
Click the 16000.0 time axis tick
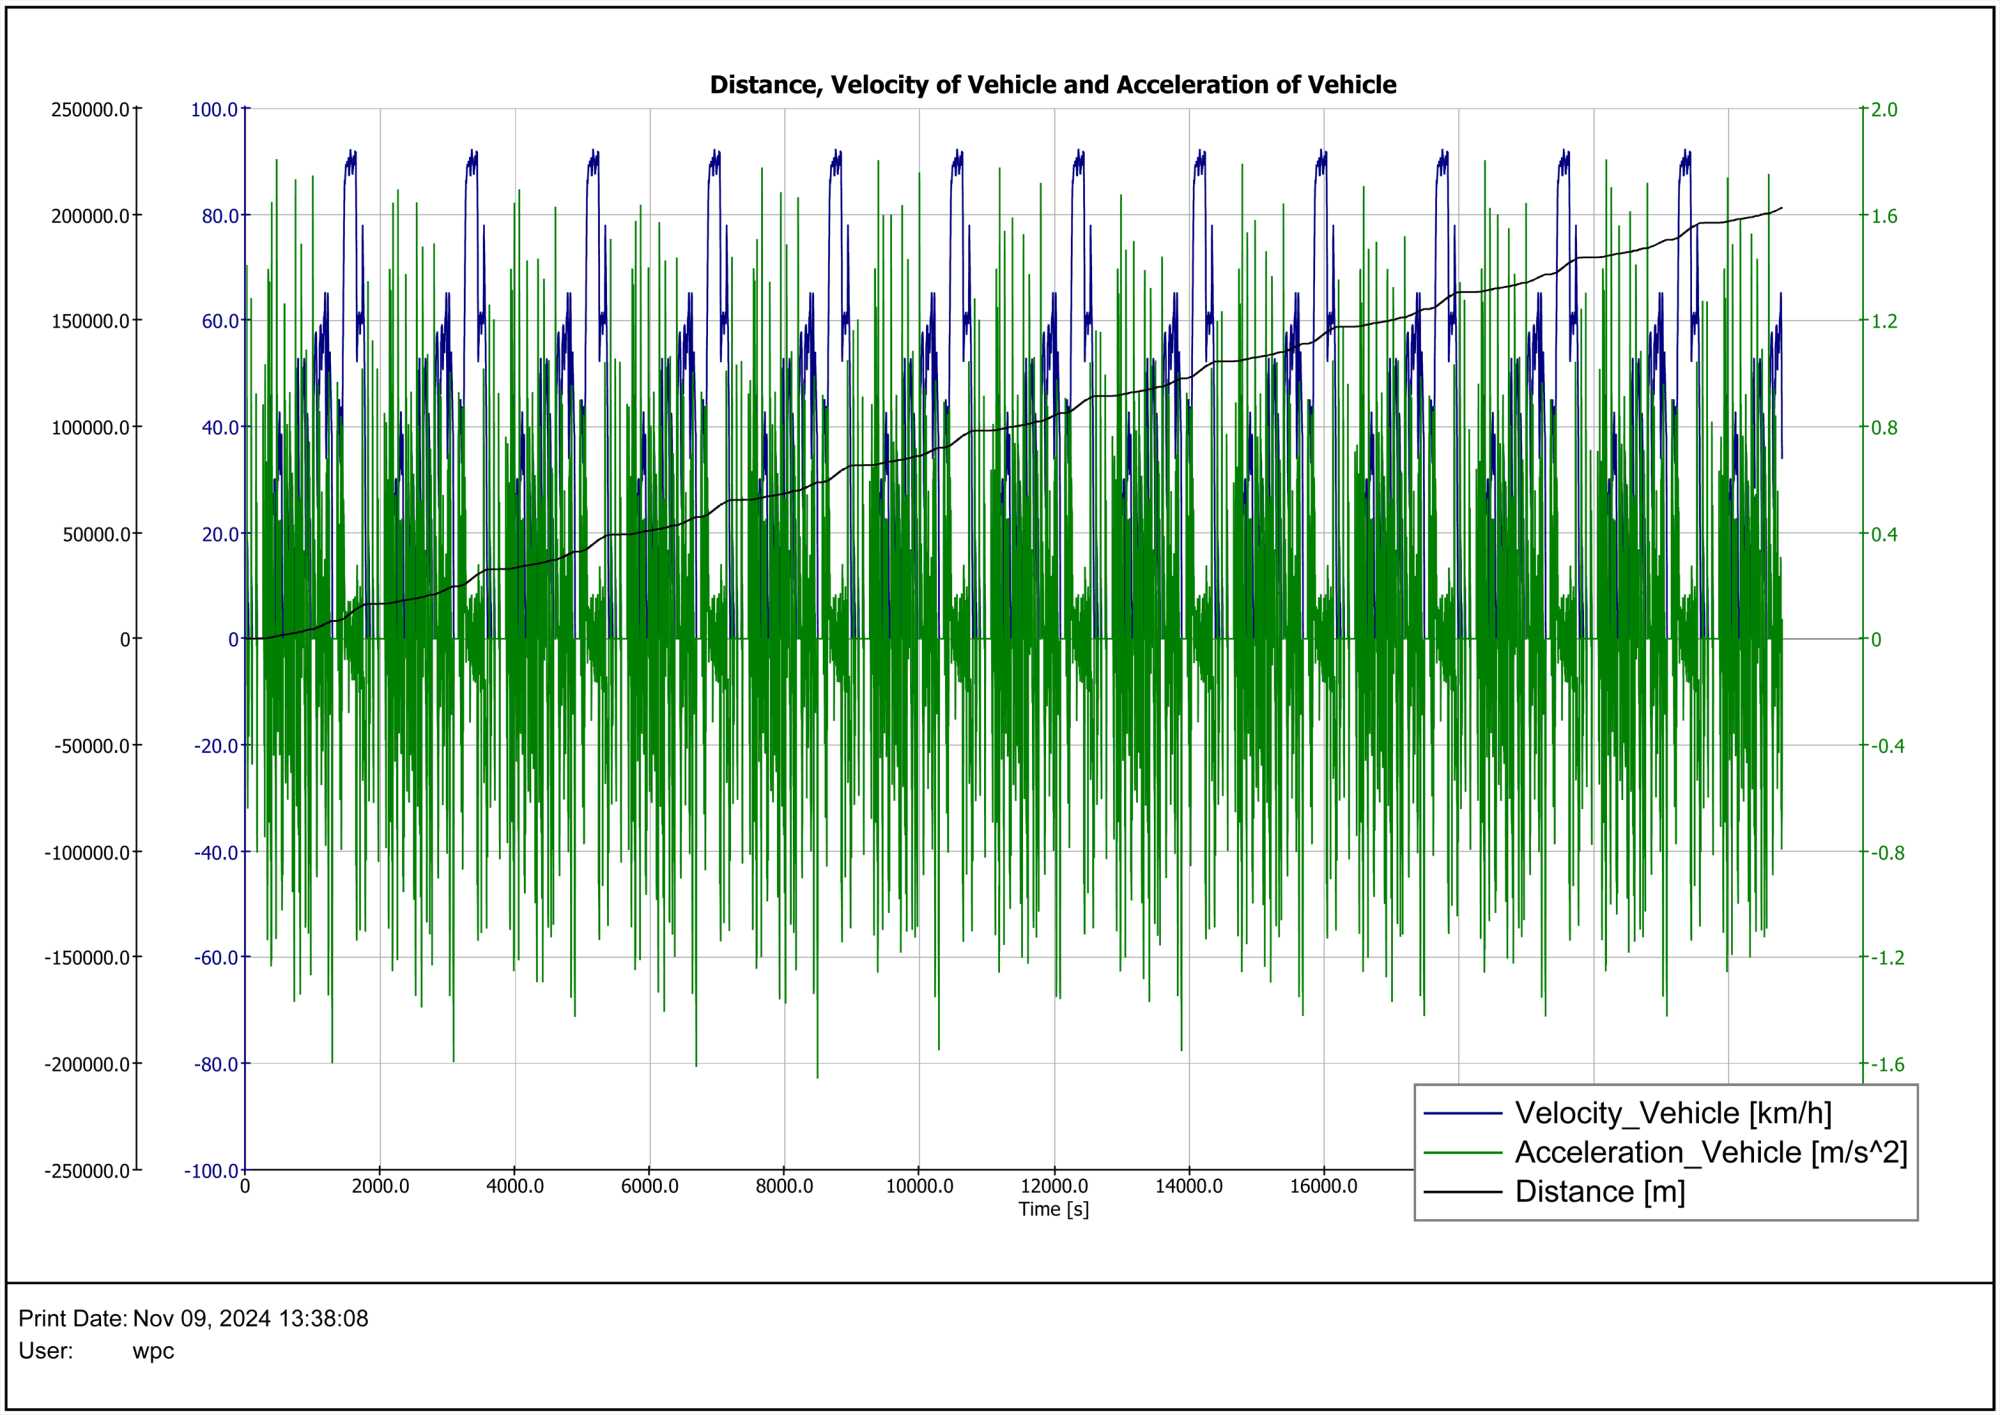coord(1323,1187)
